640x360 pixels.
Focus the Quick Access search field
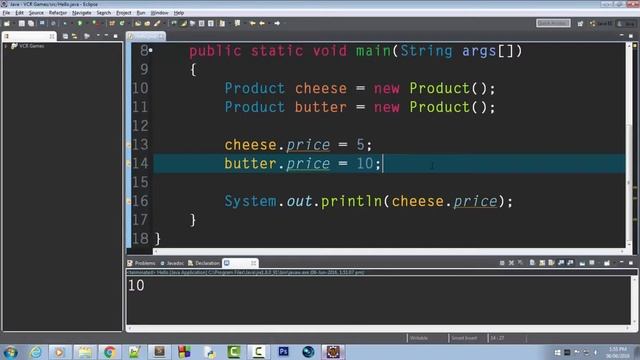tap(553, 23)
